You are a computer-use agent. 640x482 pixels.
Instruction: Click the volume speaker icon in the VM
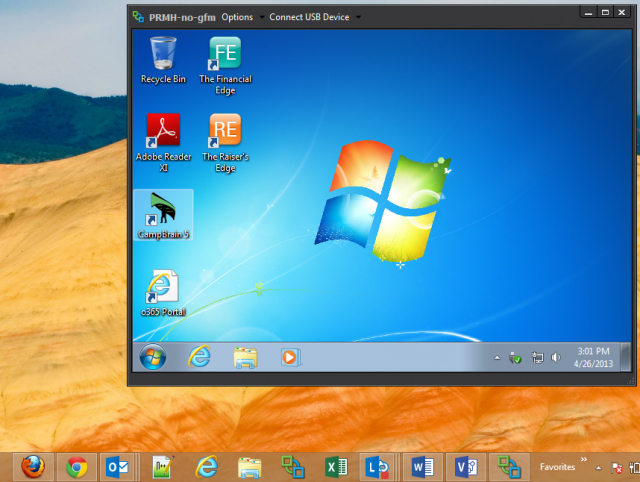(556, 358)
